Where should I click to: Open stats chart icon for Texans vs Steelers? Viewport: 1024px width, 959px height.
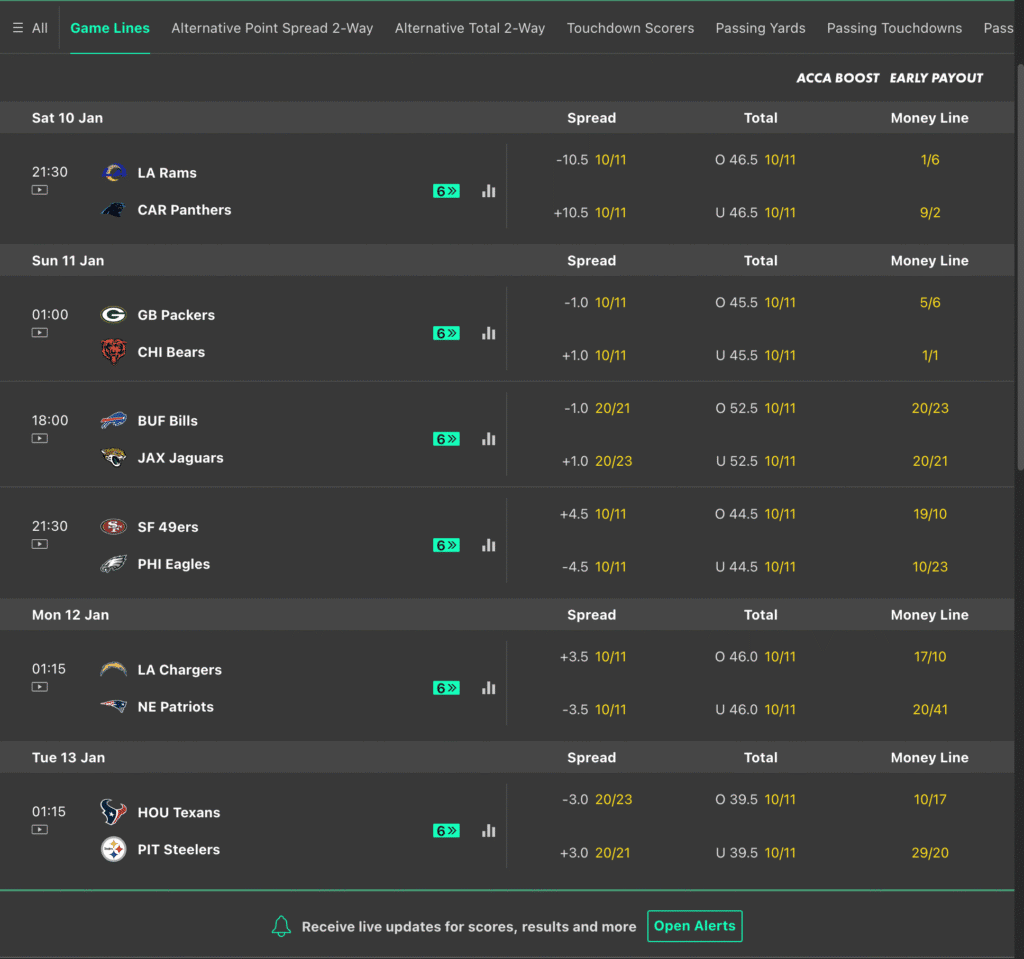[488, 830]
